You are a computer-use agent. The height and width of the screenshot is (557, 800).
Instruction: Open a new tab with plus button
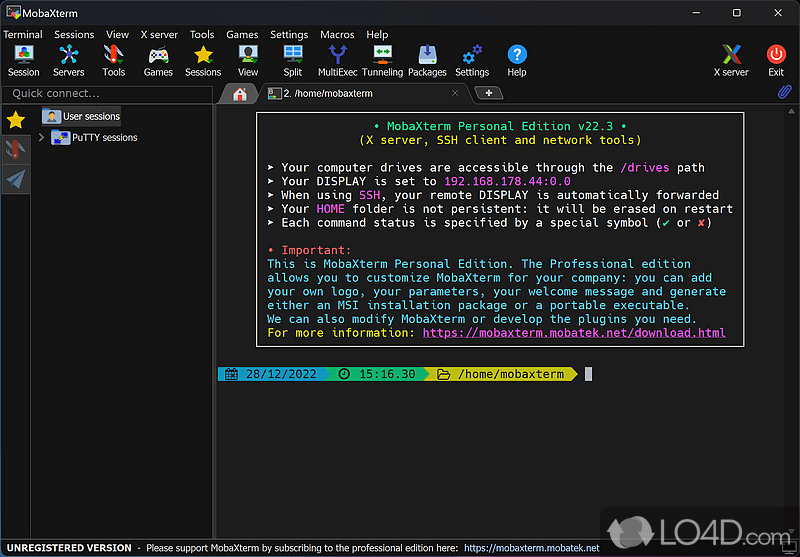click(489, 93)
